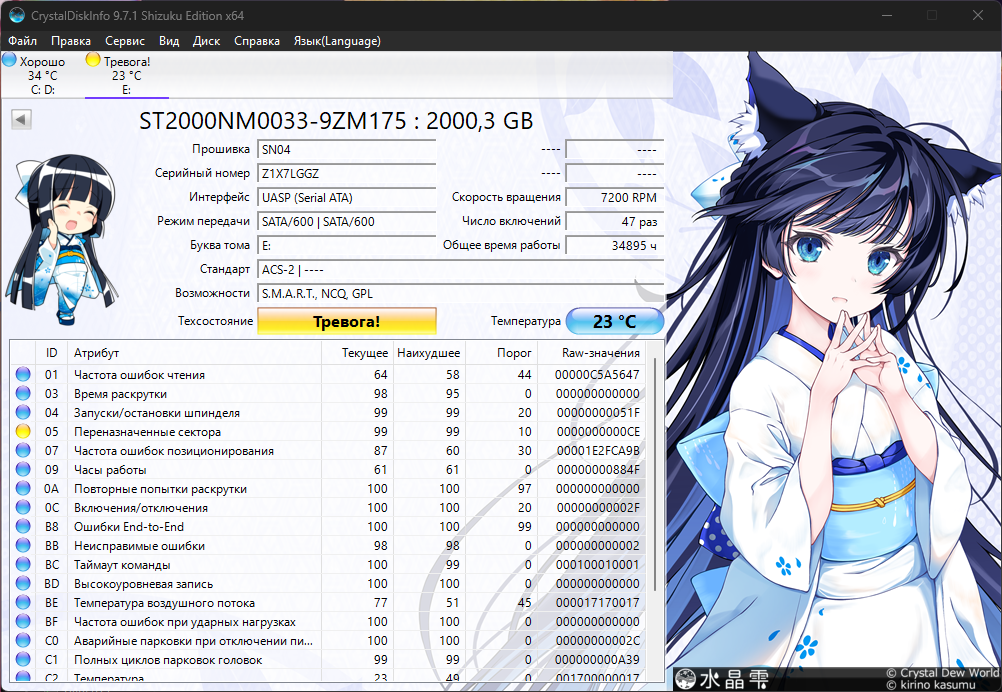Screen dimensions: 1002x692
Task: Open the Файл menu
Action: 22,41
